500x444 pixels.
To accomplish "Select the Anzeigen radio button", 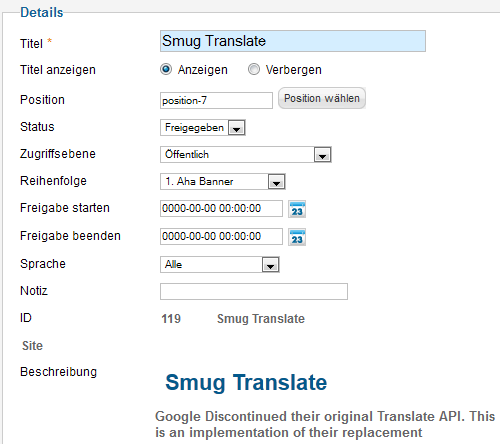I will point(166,69).
